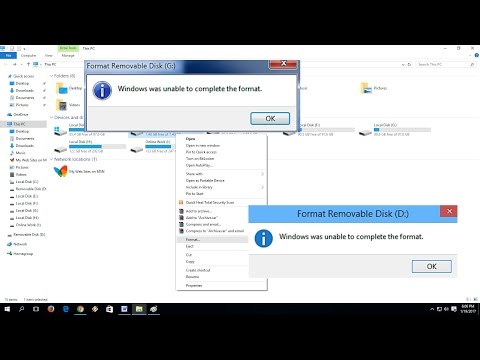Select Open AutoPlay... entry
The image size is (480, 360).
tap(199, 165)
